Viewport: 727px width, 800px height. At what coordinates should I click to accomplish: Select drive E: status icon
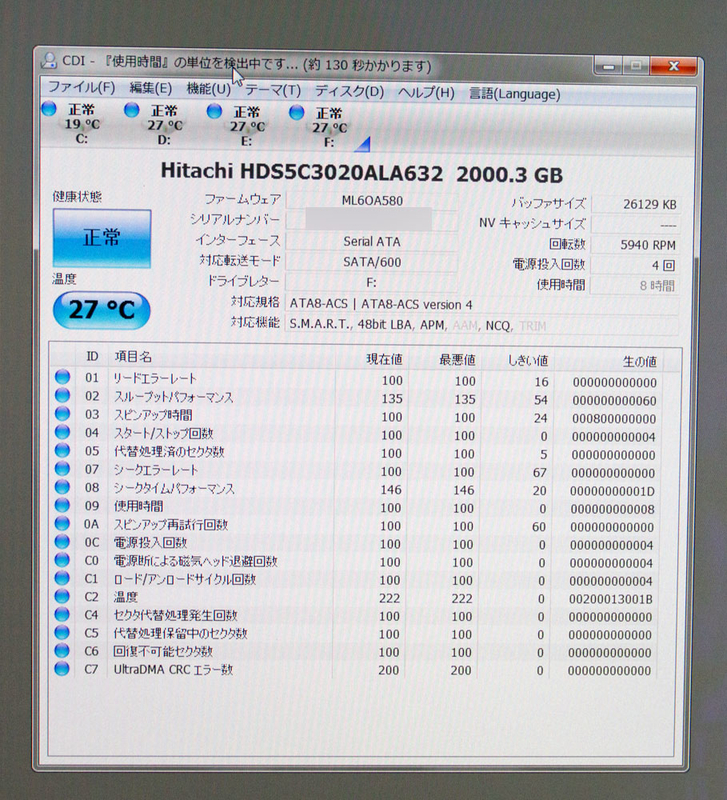coord(214,111)
